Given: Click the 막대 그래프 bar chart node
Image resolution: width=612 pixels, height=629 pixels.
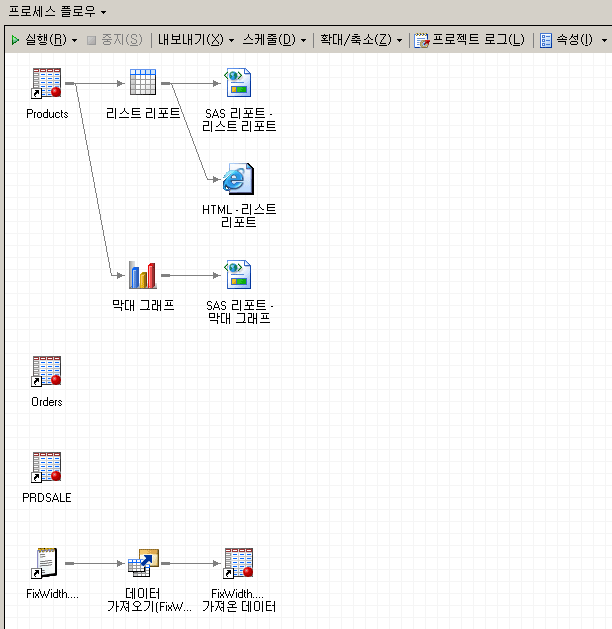Looking at the screenshot, I should pyautogui.click(x=143, y=275).
